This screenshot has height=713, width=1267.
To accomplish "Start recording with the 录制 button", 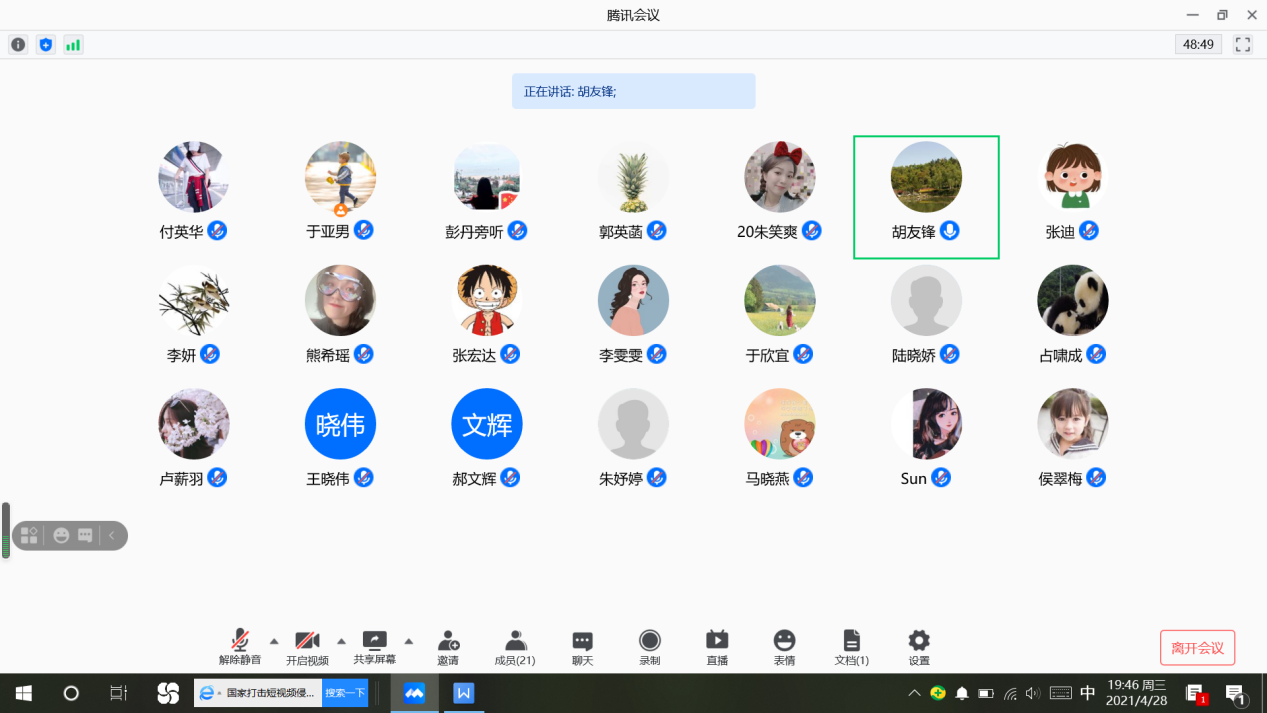I will pyautogui.click(x=650, y=647).
